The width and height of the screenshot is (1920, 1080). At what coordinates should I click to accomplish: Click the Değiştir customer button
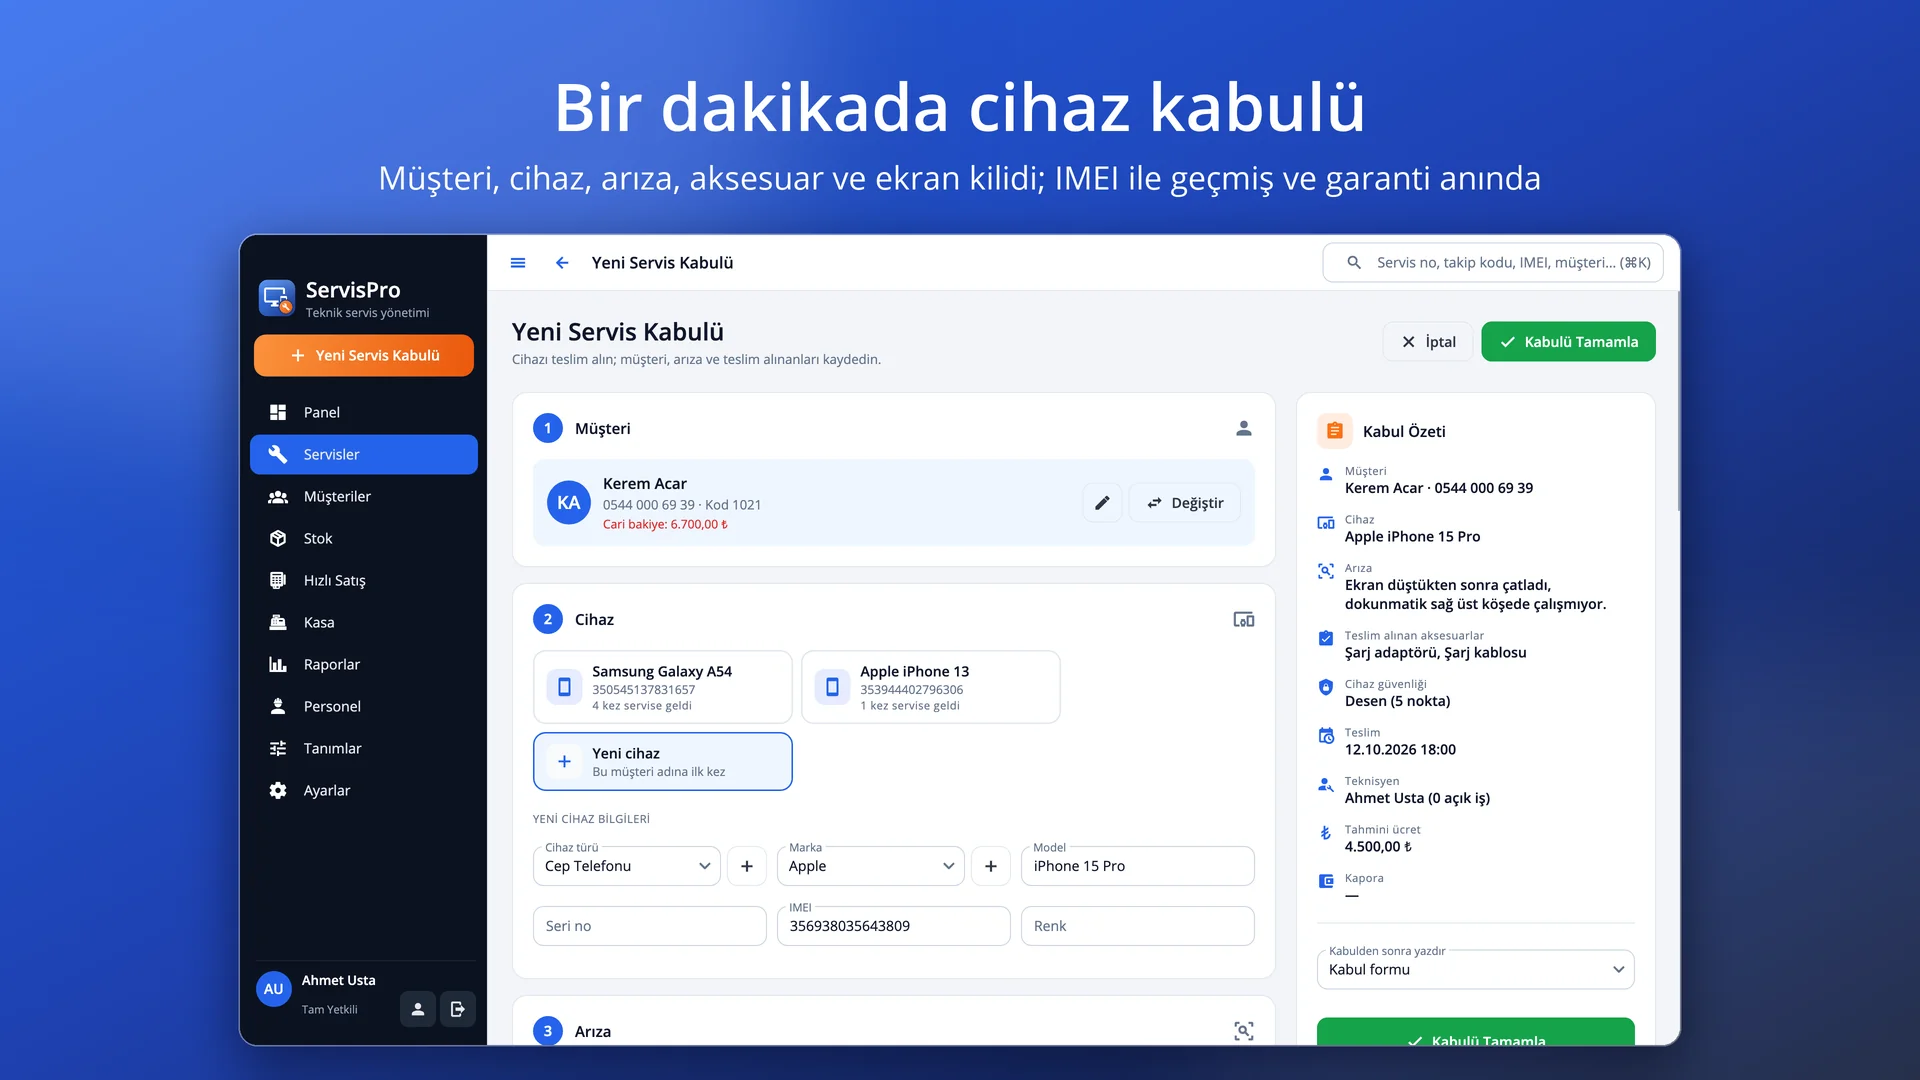coord(1185,503)
